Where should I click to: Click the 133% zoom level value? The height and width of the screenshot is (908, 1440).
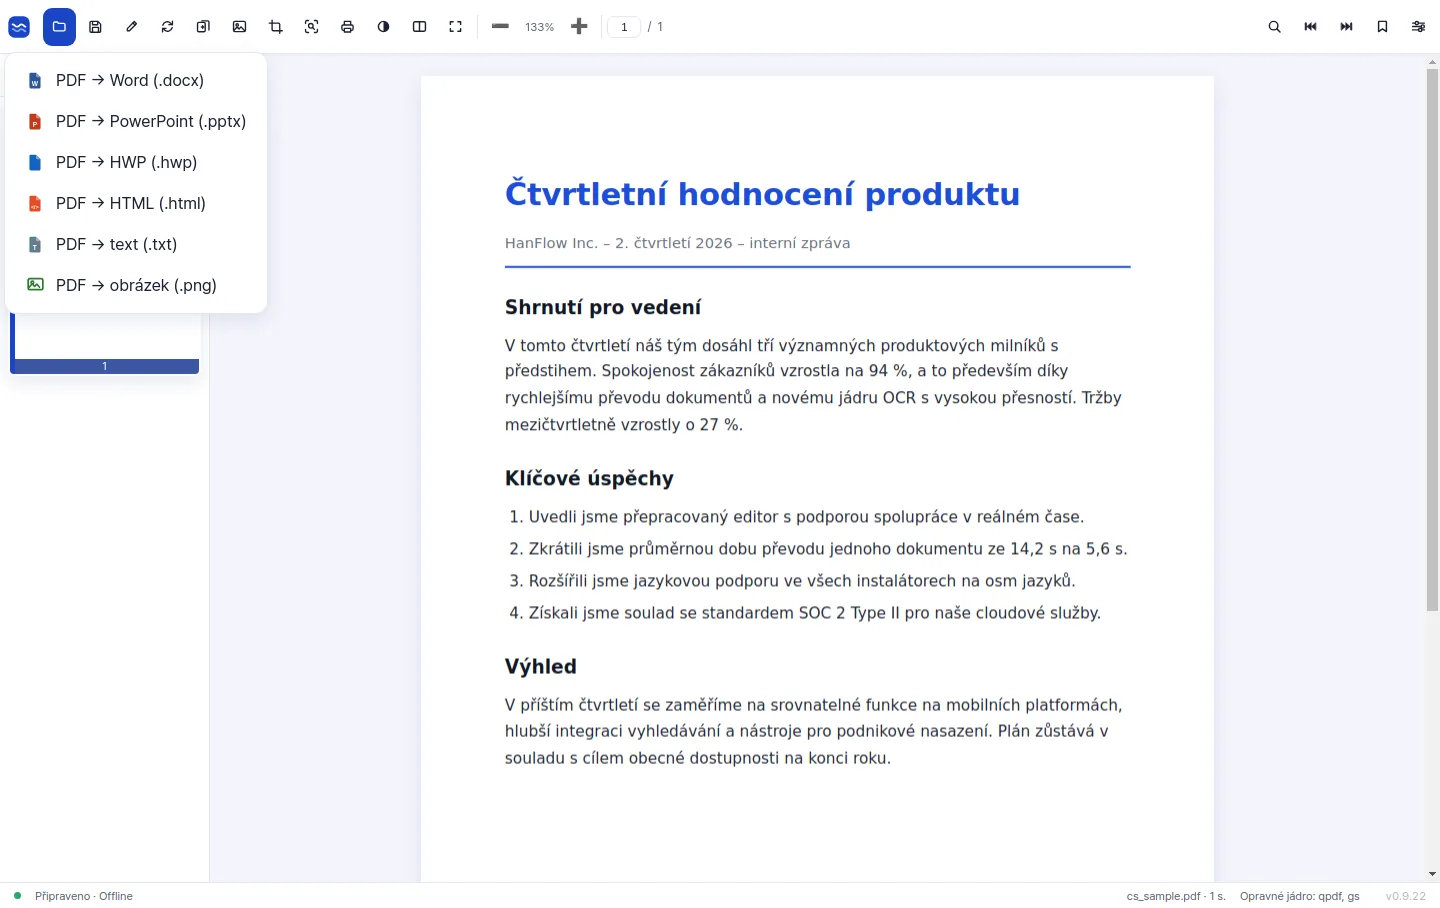click(540, 27)
